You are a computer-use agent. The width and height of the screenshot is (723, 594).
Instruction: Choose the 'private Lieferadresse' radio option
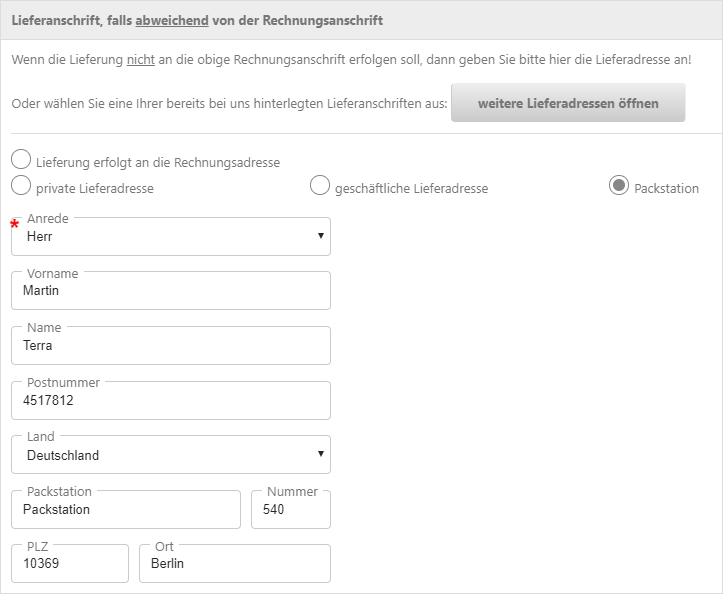21,185
